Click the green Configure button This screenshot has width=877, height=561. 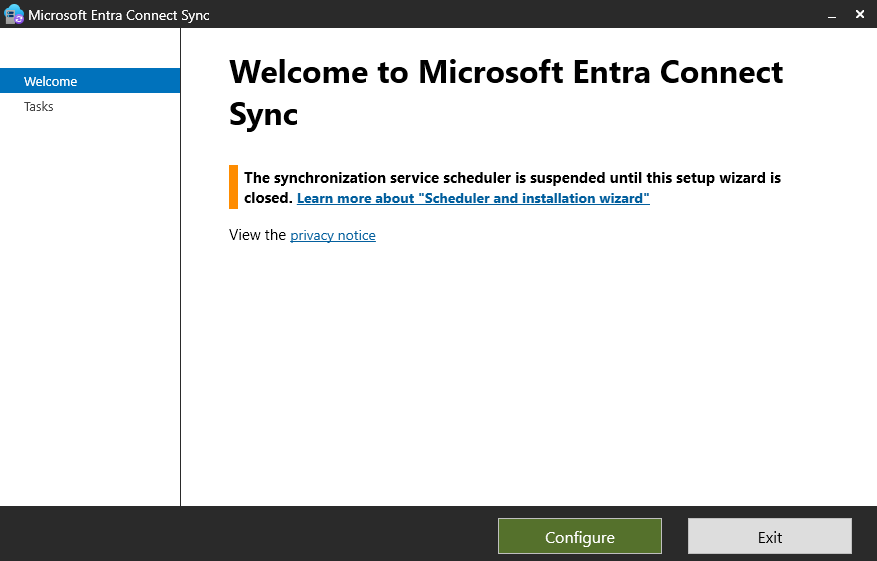coord(579,536)
